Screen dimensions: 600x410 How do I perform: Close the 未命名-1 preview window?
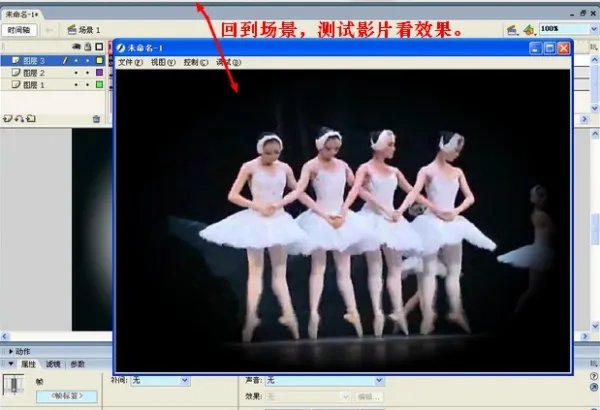[x=563, y=48]
